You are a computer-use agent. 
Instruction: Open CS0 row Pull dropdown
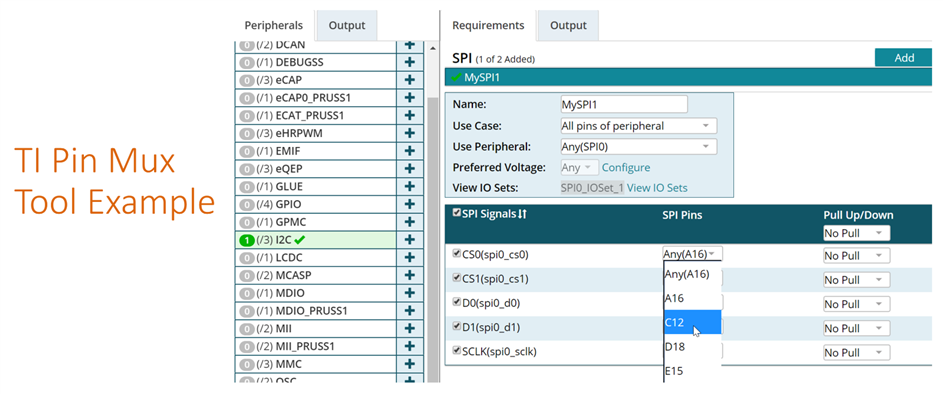click(856, 256)
